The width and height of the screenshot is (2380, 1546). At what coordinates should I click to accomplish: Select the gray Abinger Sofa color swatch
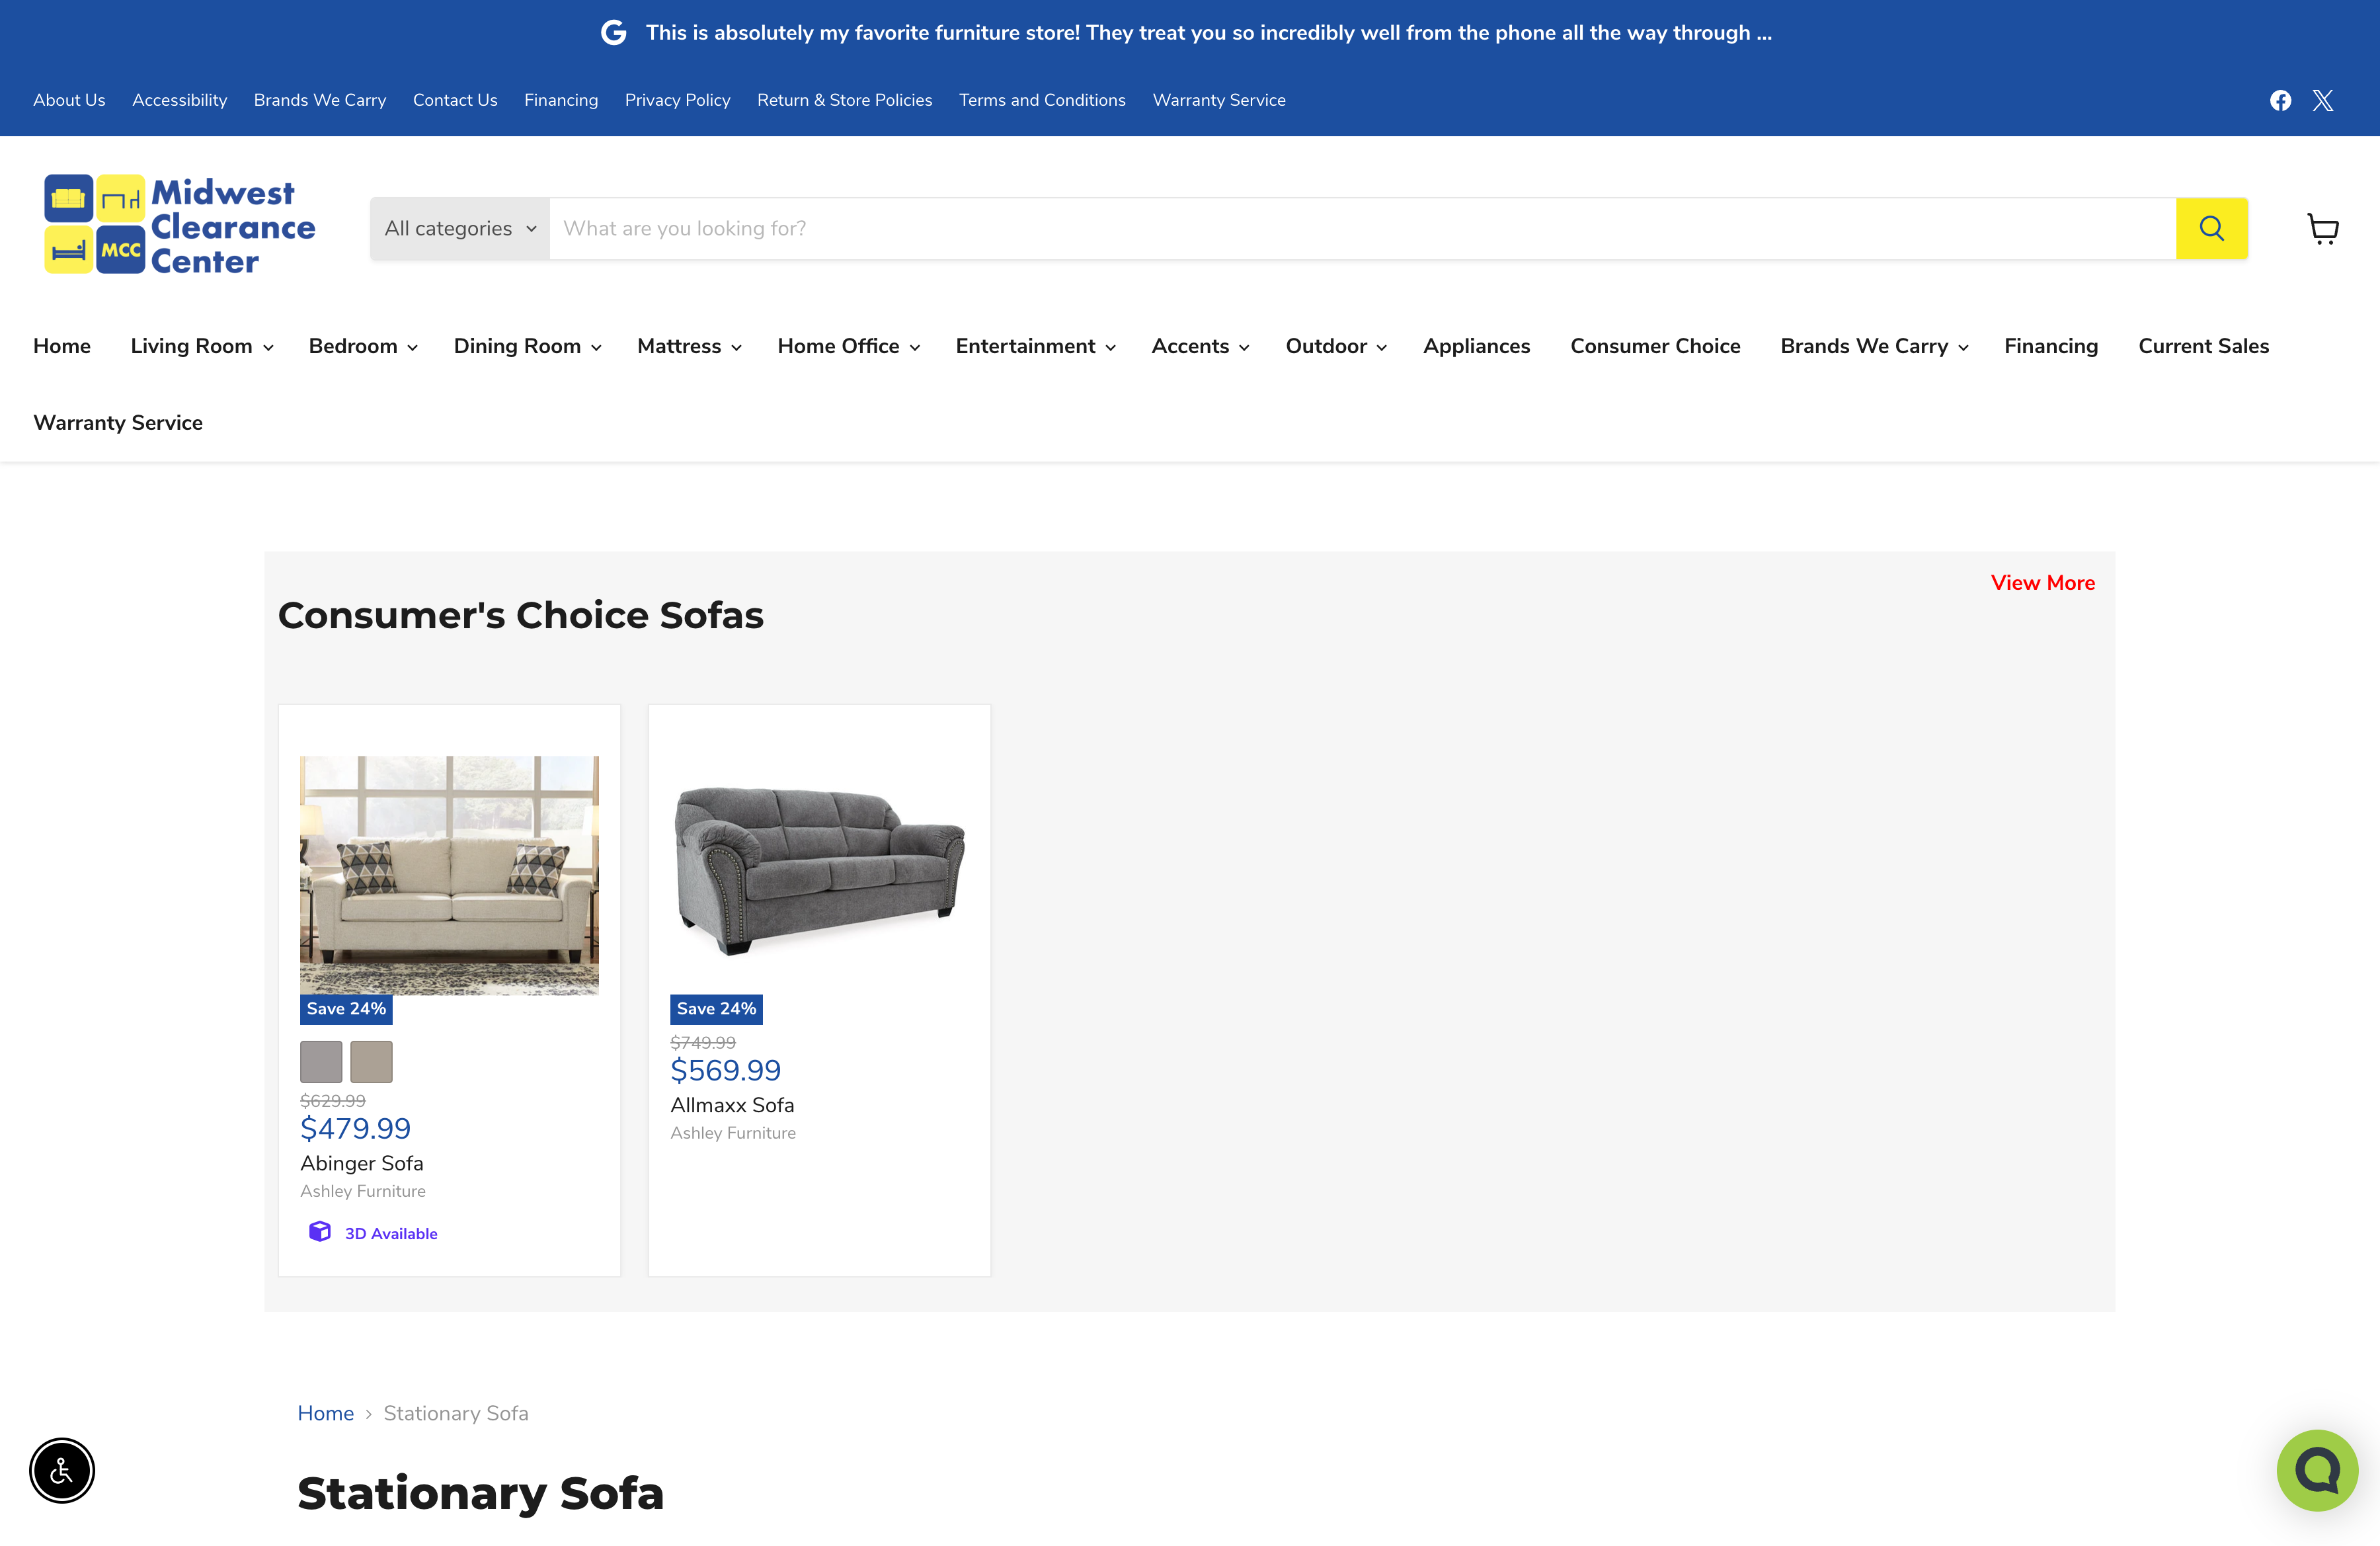coord(321,1062)
